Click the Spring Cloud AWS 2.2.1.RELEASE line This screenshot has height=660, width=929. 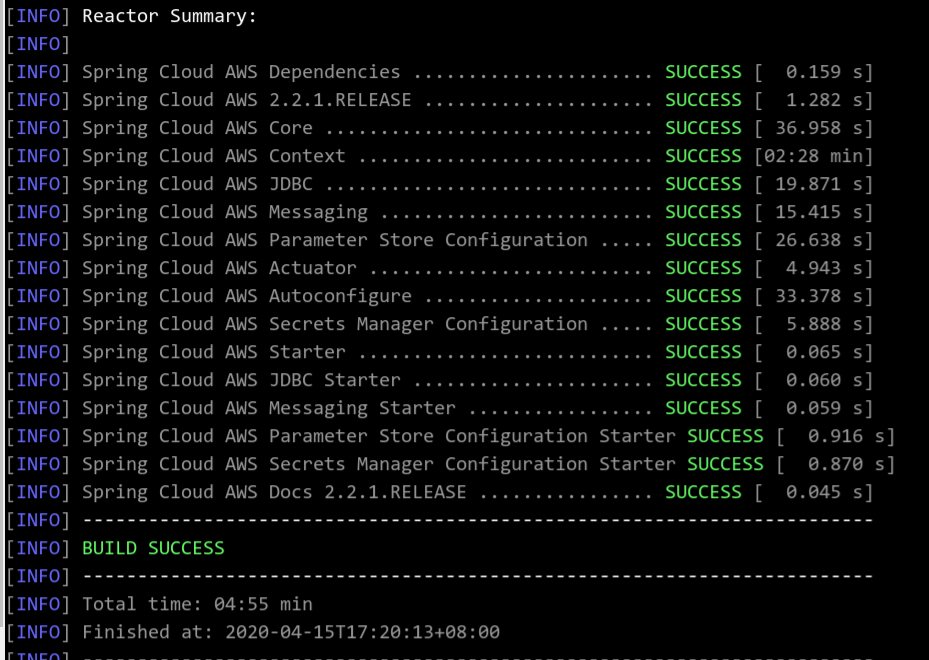(440, 100)
